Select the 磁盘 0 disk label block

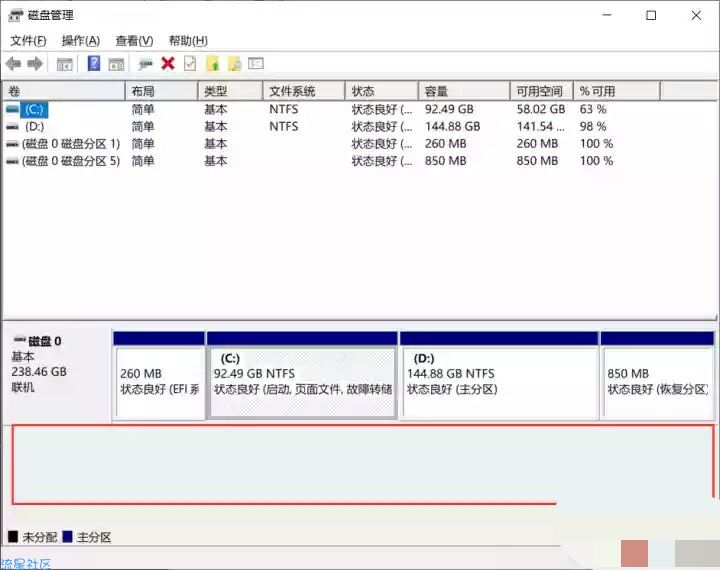click(56, 375)
